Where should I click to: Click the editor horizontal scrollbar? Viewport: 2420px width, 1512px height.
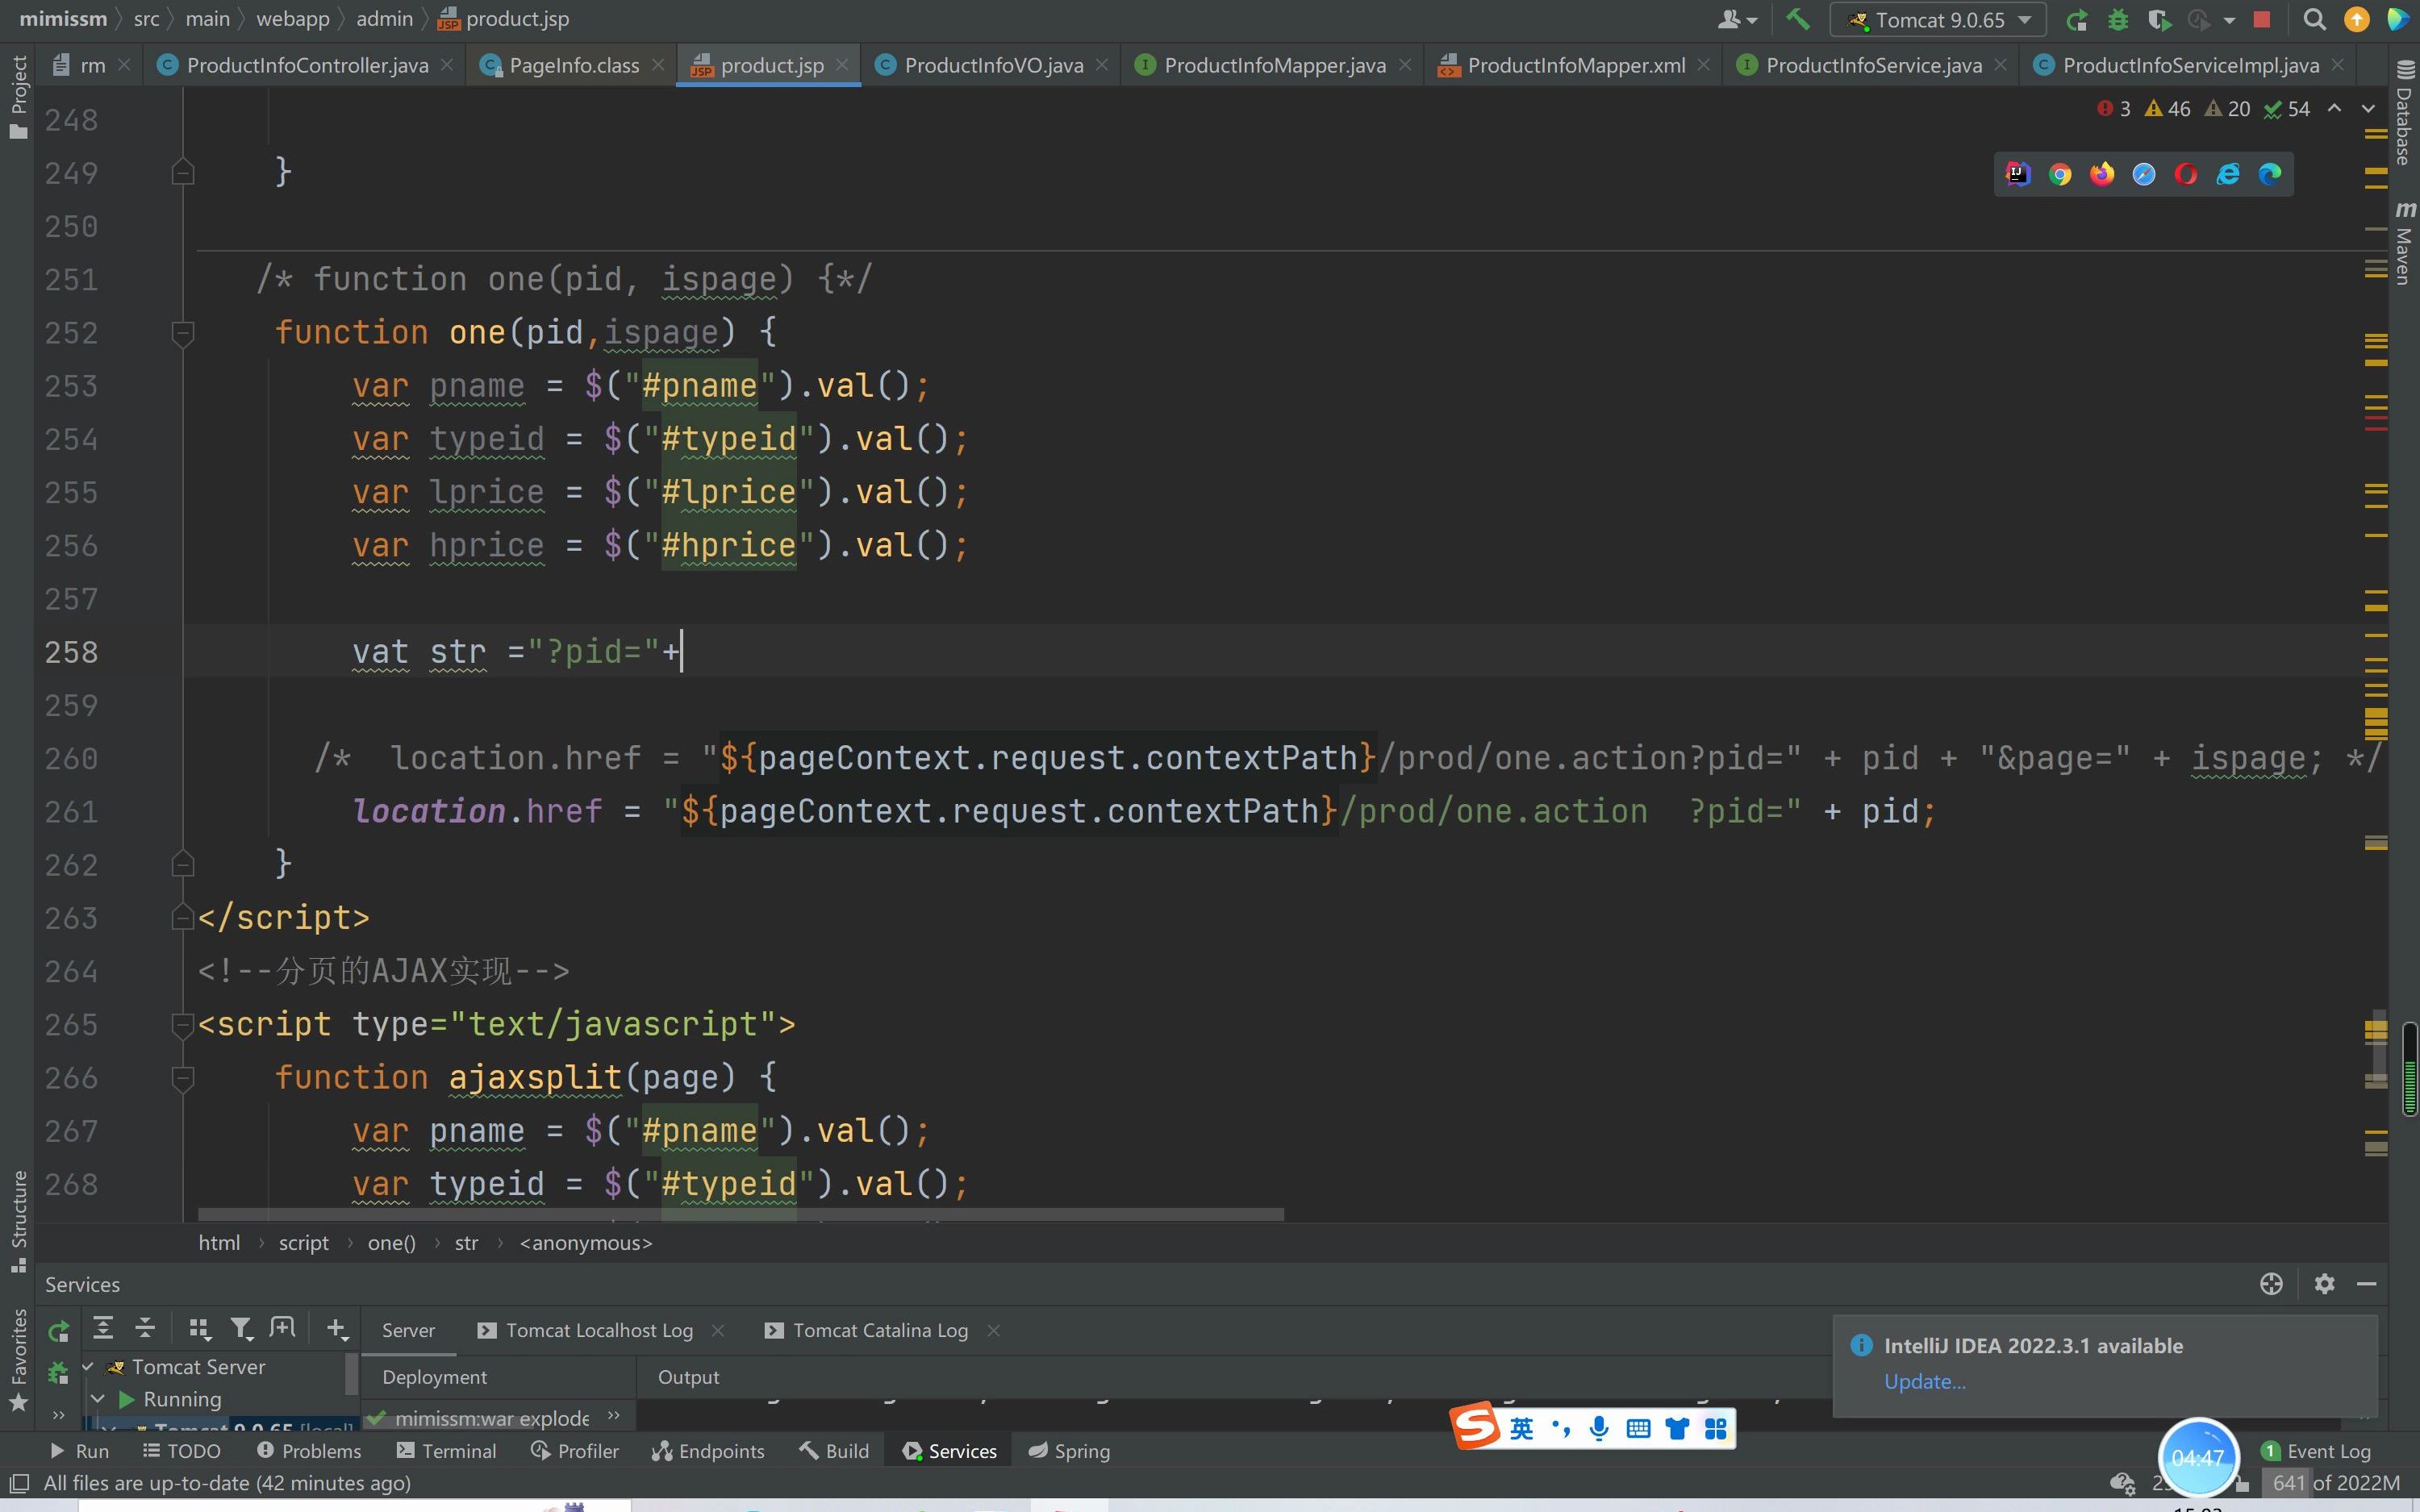click(x=740, y=1214)
